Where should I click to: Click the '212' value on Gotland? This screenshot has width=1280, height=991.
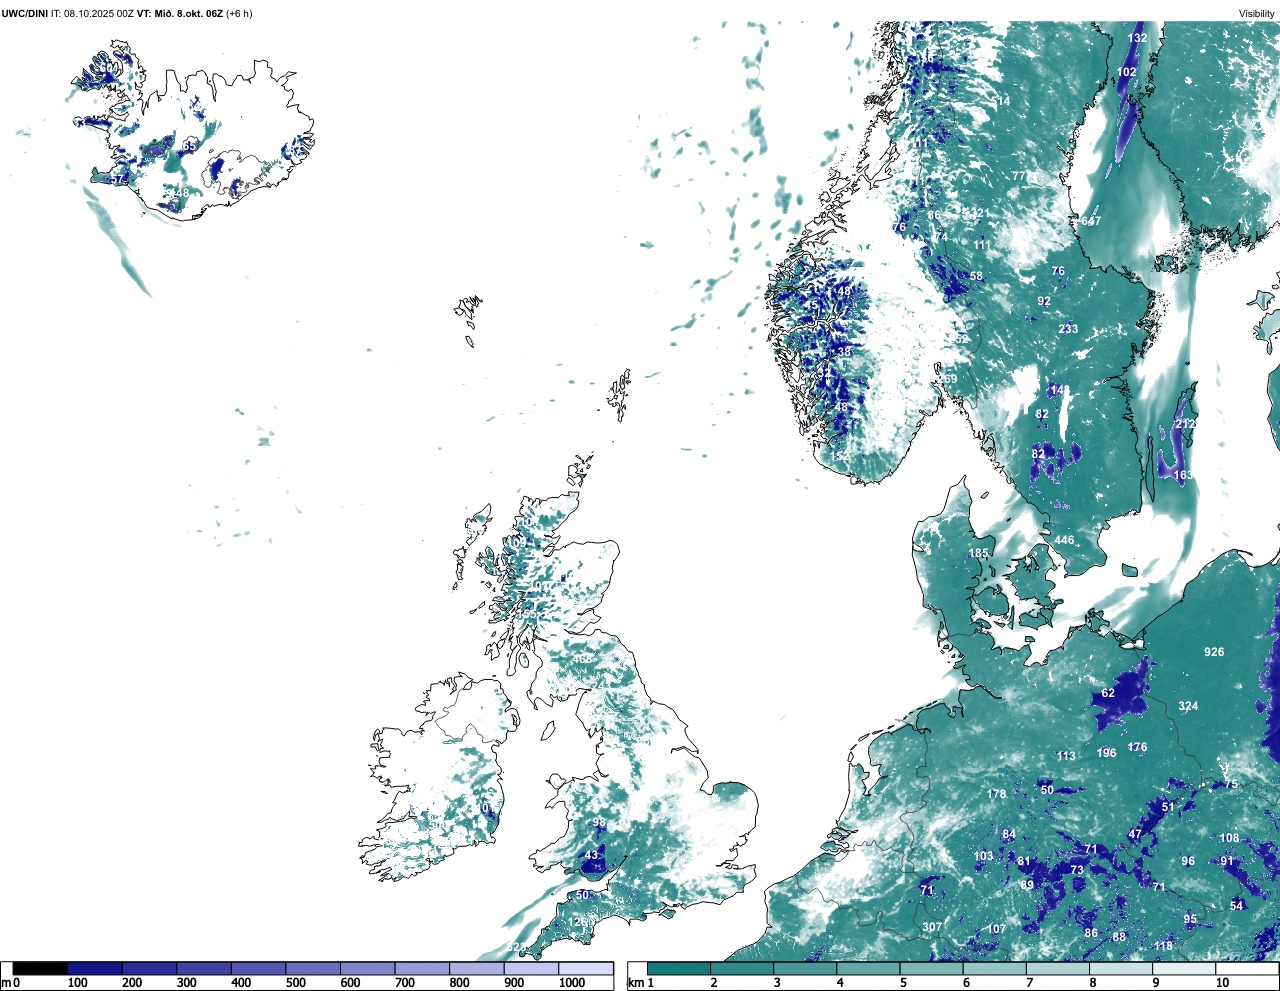coord(1185,424)
